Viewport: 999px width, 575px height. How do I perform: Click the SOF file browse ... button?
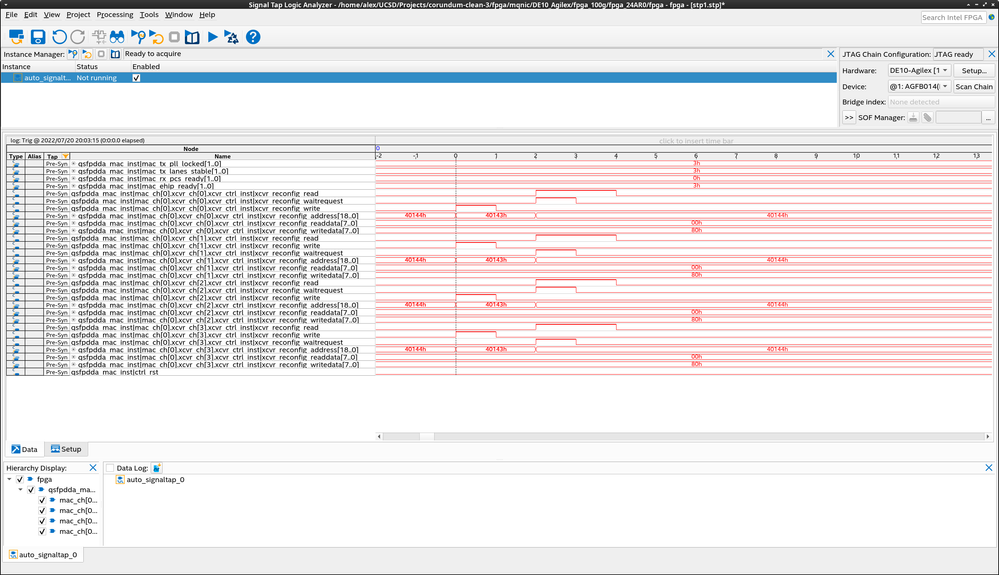coord(988,118)
